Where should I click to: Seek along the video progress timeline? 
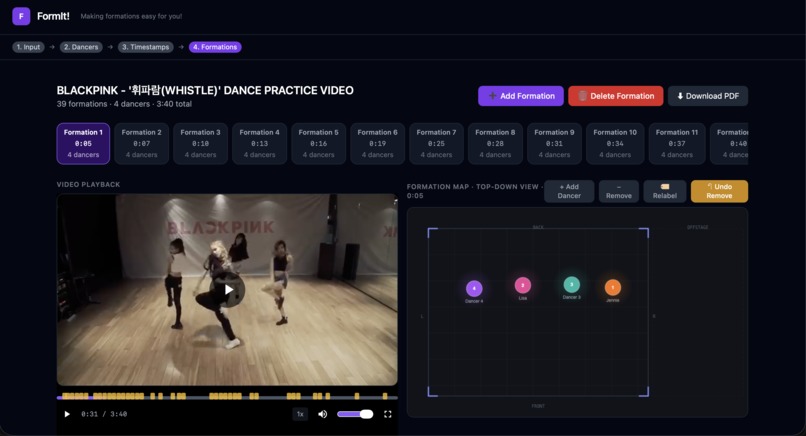227,397
